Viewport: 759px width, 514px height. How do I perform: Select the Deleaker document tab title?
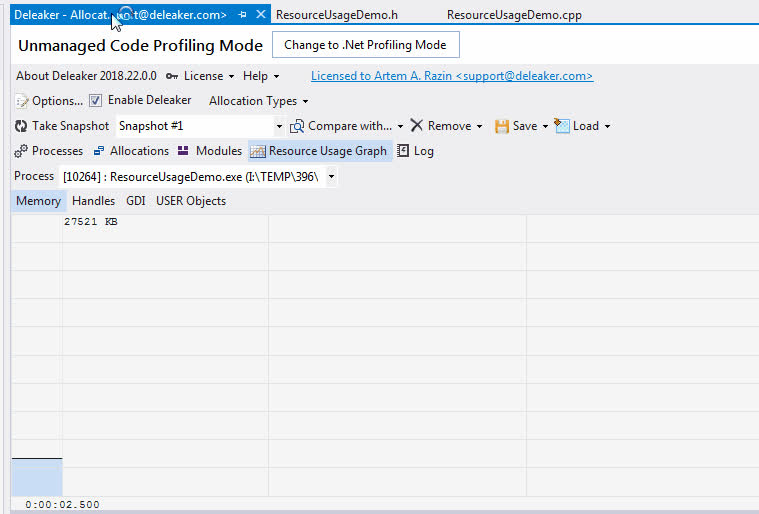pos(120,15)
